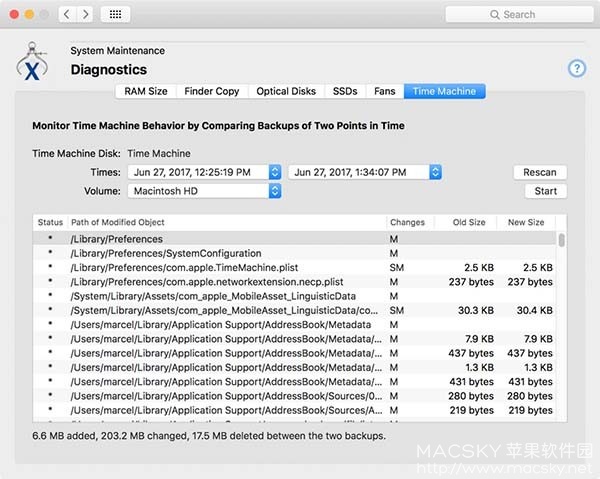Select the AddressBook/Metadata/... row with 431 bytes
This screenshot has height=479, width=600.
(294, 382)
